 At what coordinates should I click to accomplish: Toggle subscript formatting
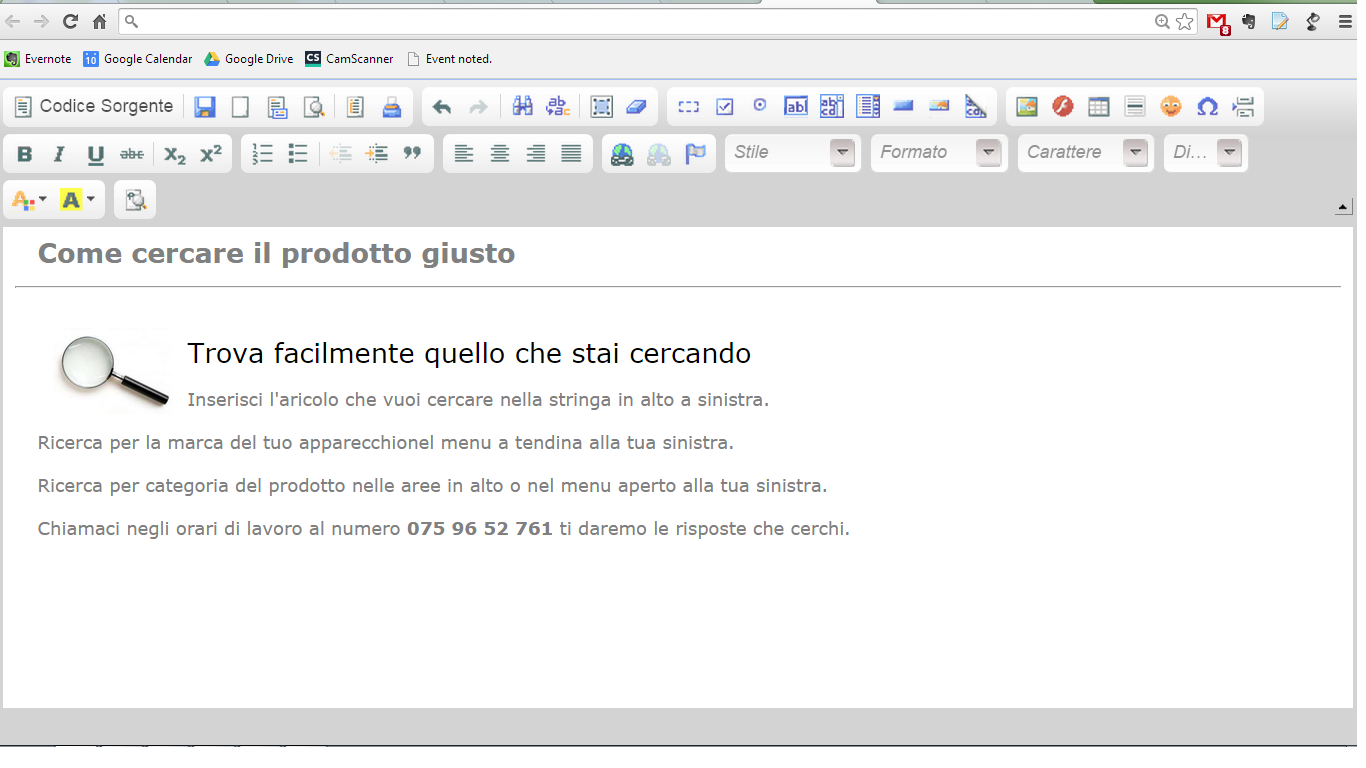click(x=175, y=154)
